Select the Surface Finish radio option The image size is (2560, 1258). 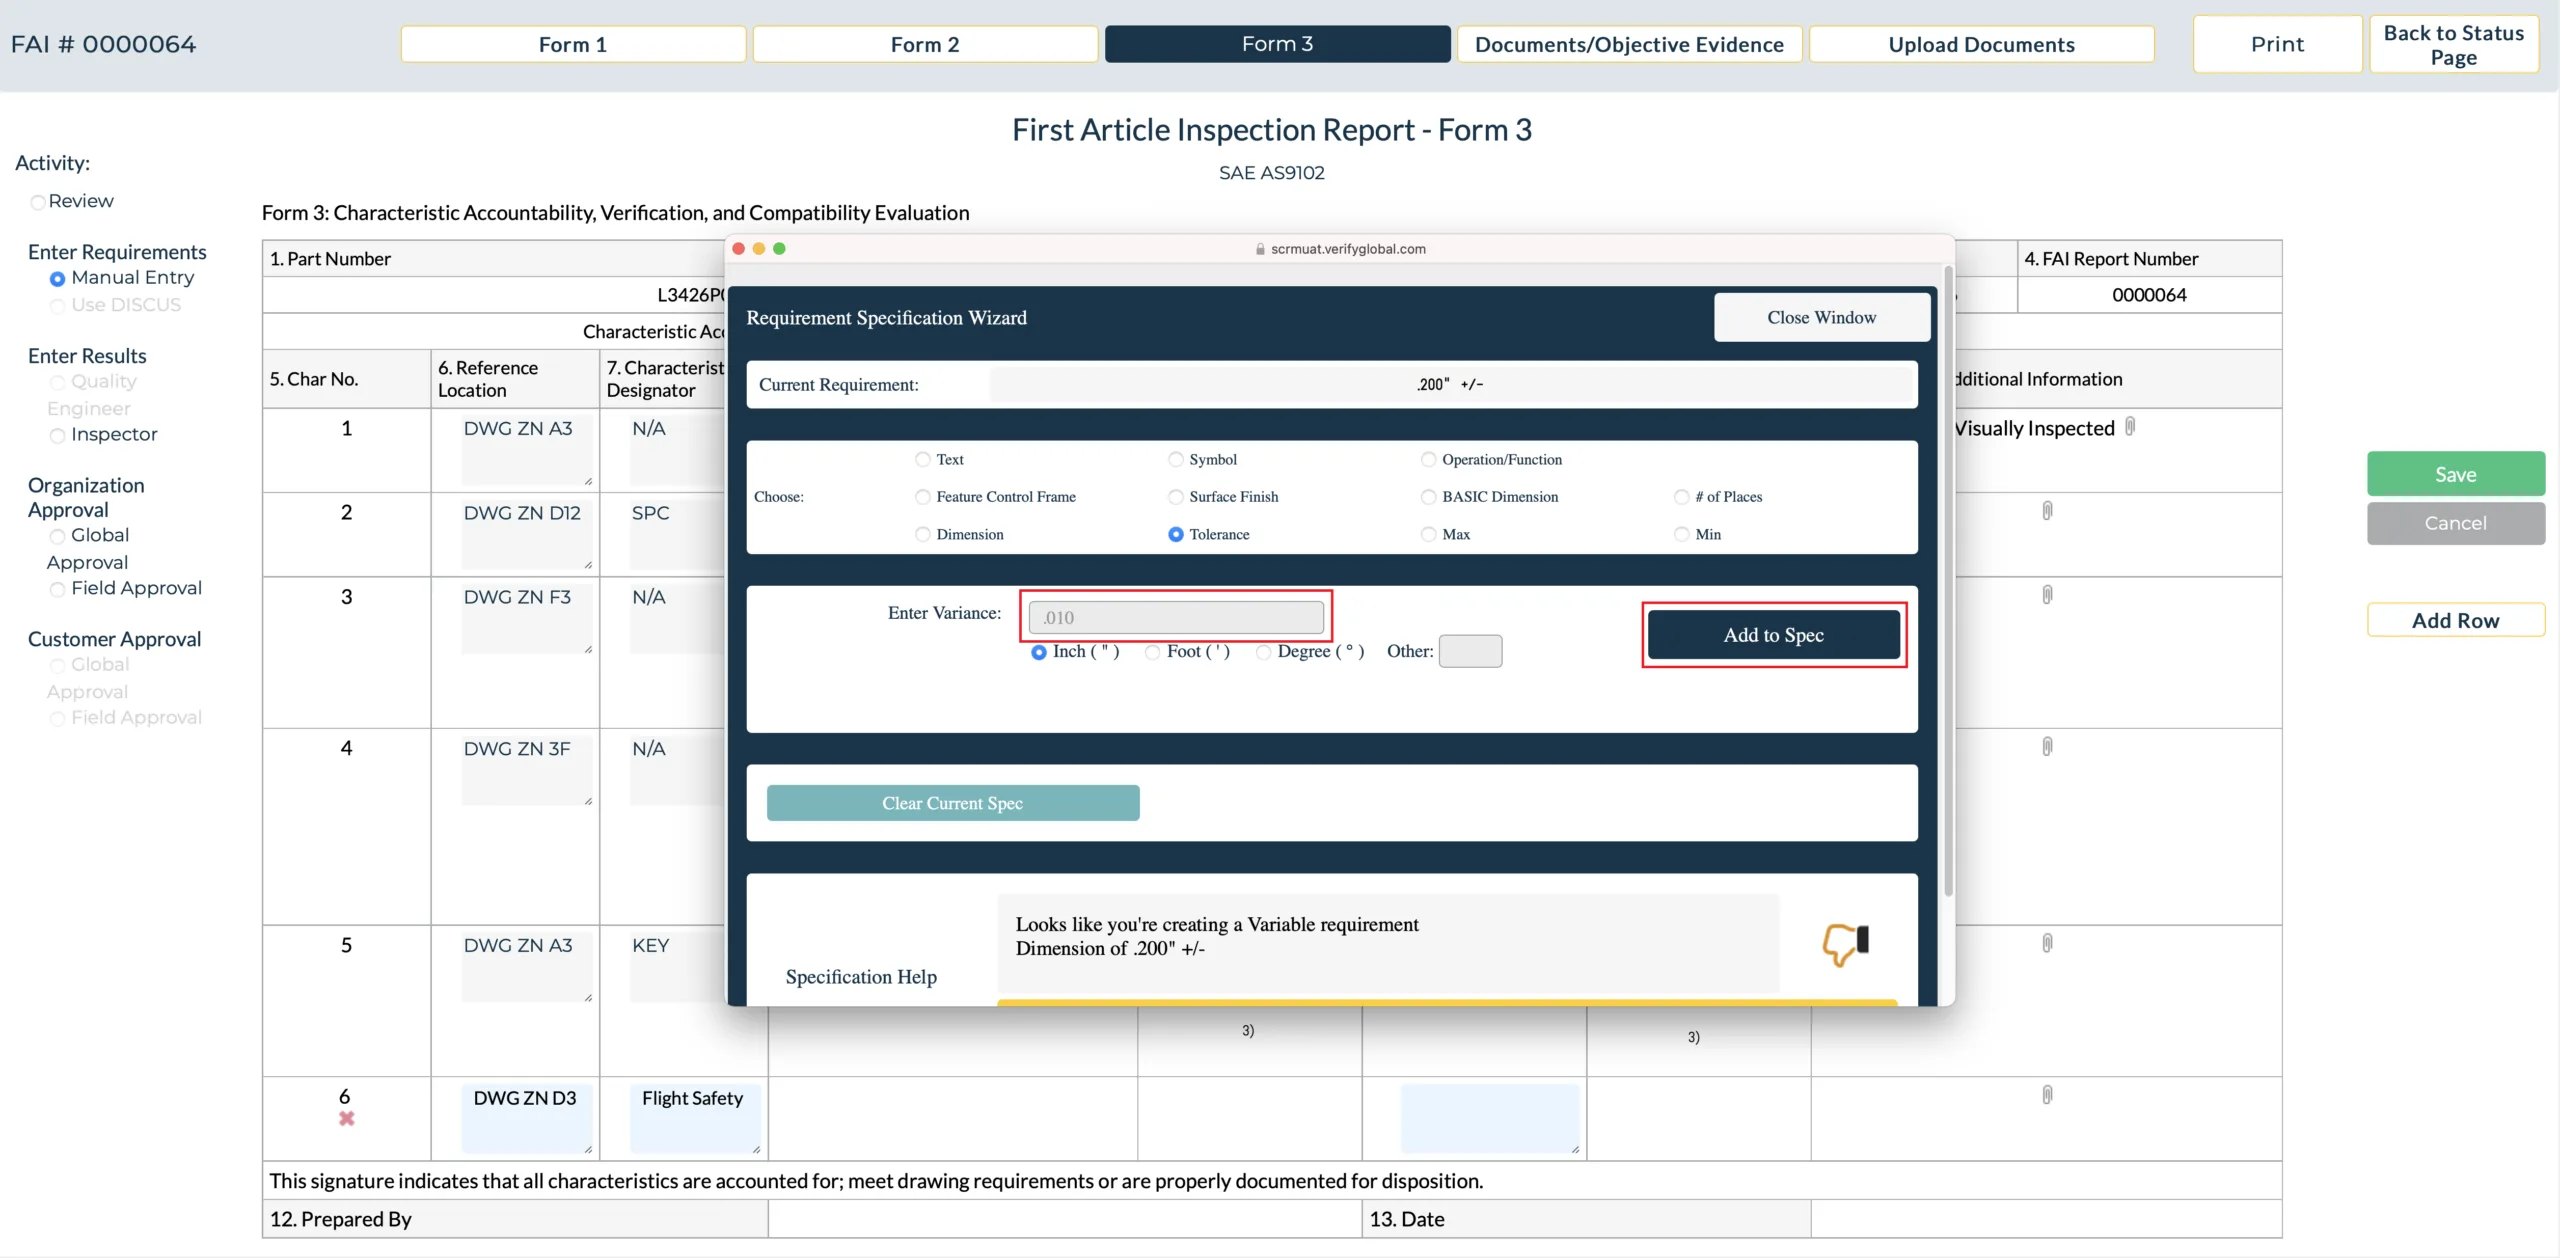[x=1176, y=497]
